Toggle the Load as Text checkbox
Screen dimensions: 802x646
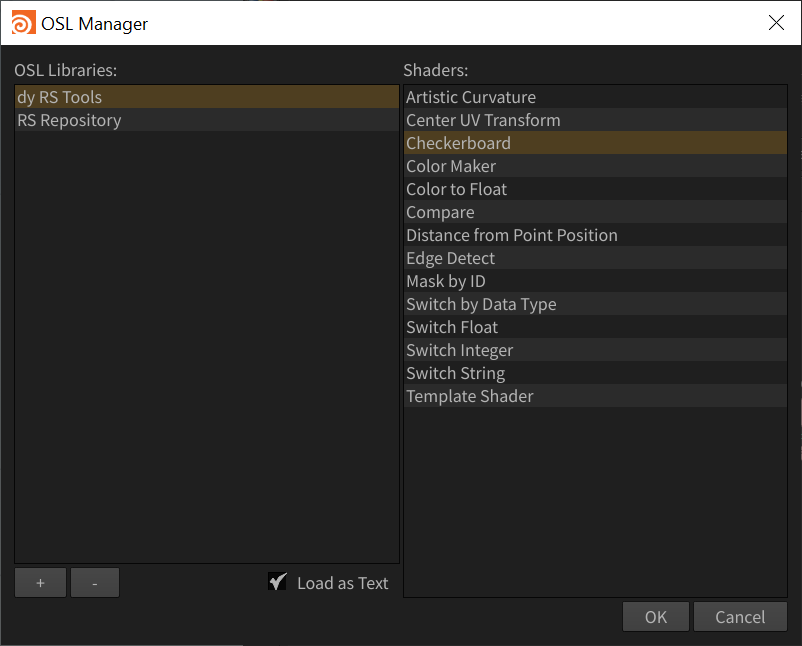pos(278,582)
